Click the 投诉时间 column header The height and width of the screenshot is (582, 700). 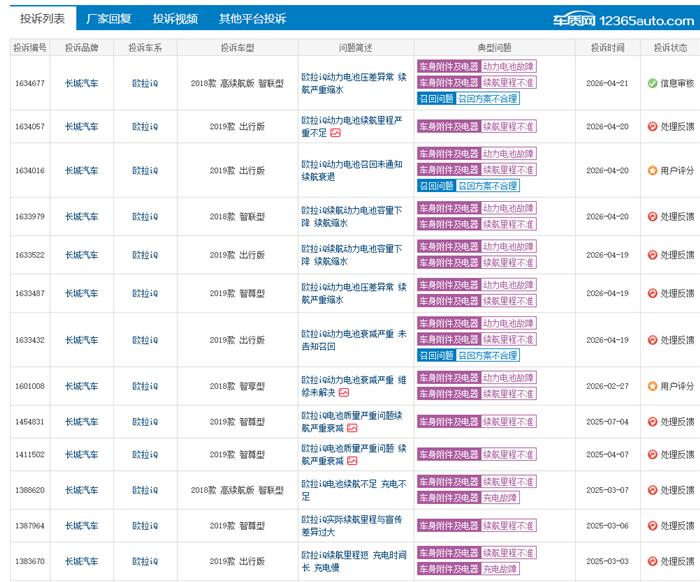point(607,47)
